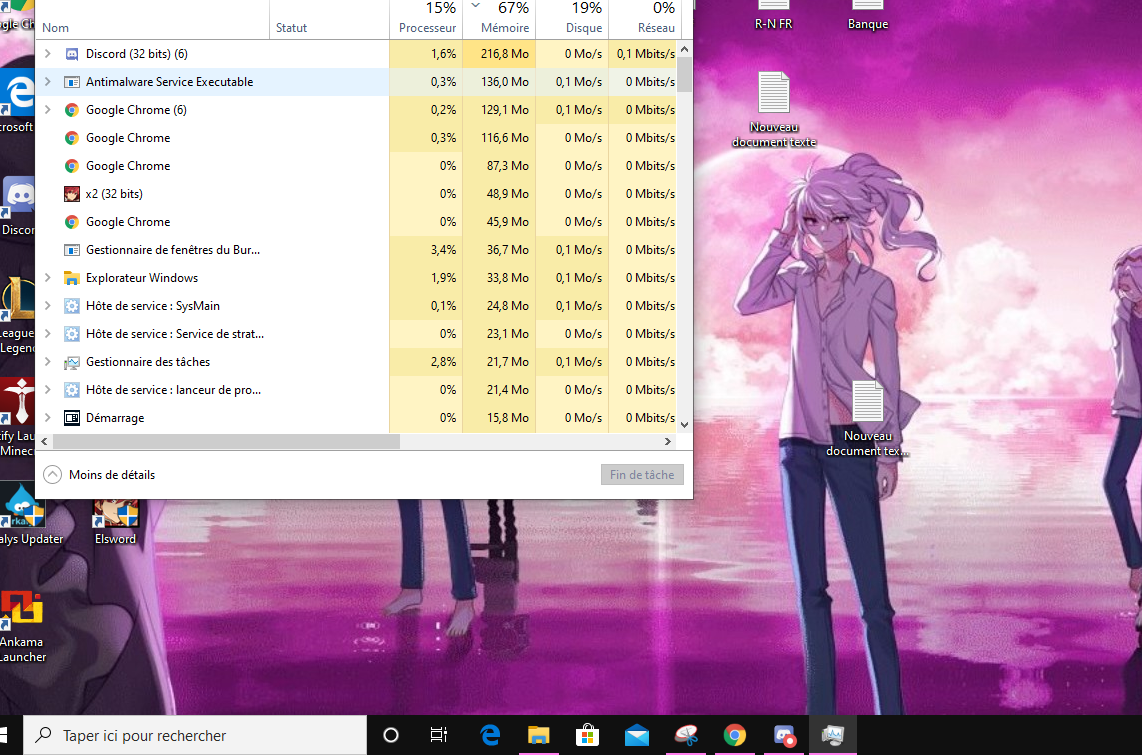Expand the Explorateur Windows process

[48, 278]
